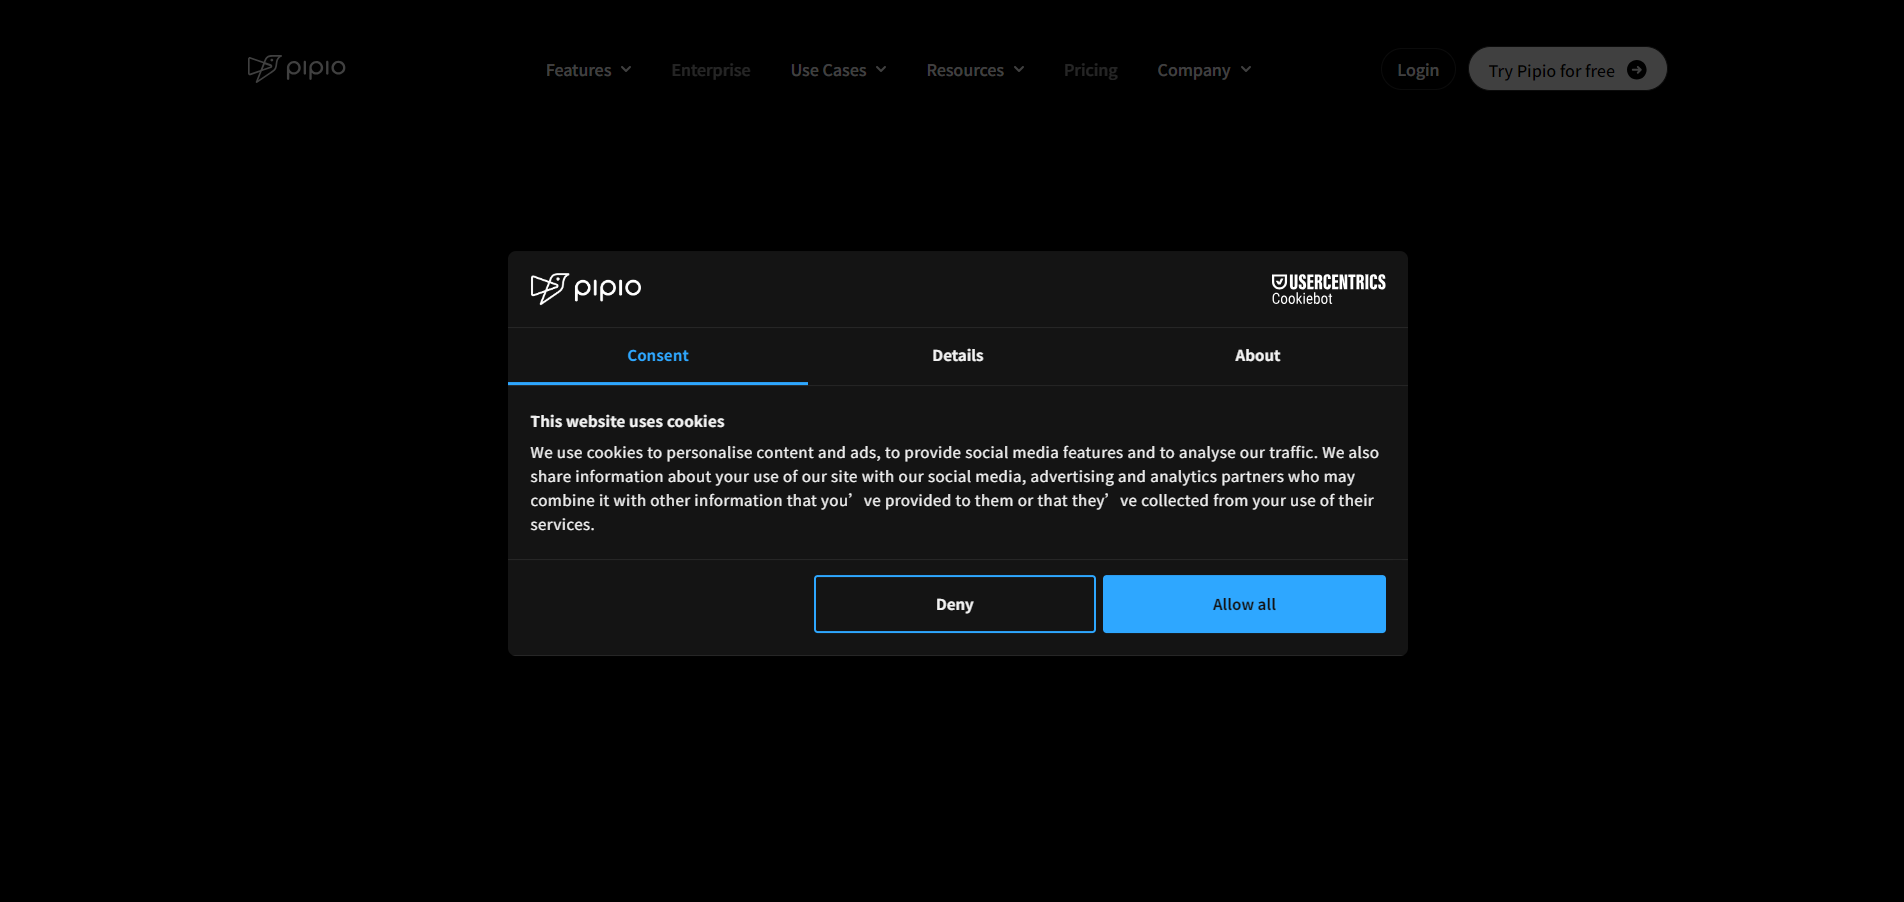Deny cookies with the Deny button
This screenshot has width=1904, height=902.
(x=954, y=604)
